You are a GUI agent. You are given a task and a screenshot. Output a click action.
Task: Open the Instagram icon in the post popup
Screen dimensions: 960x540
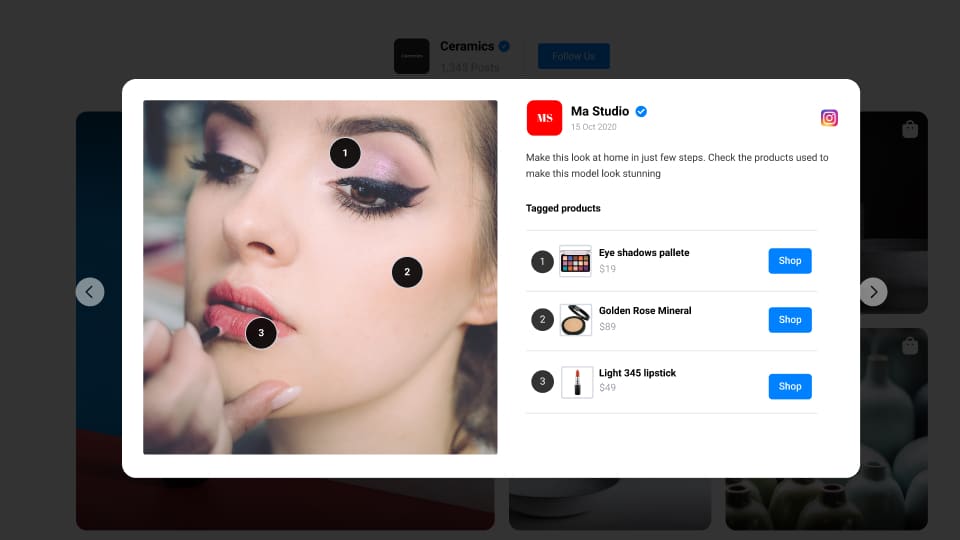829,118
